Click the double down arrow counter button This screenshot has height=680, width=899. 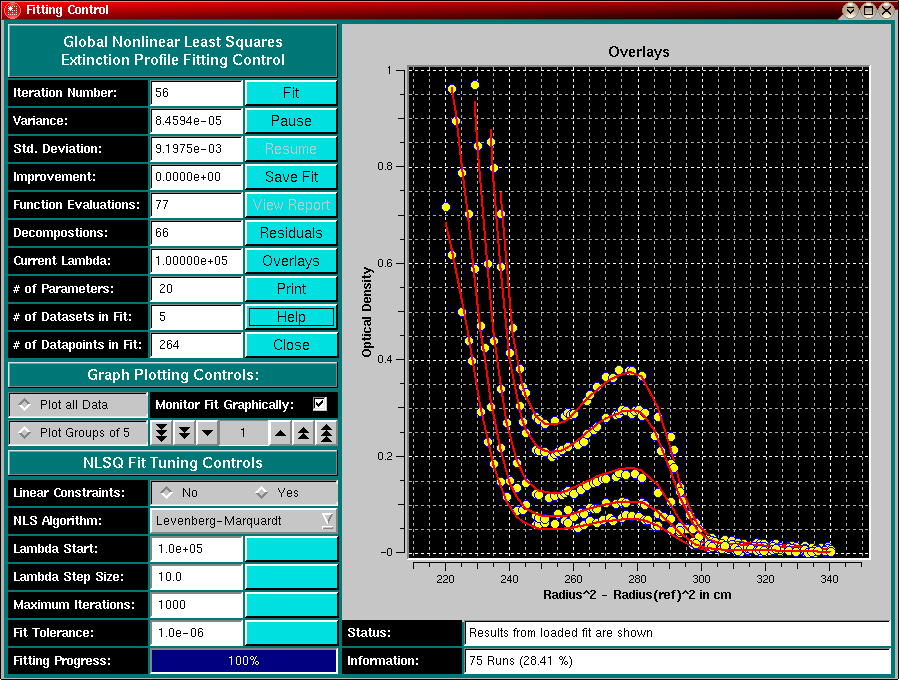[184, 433]
